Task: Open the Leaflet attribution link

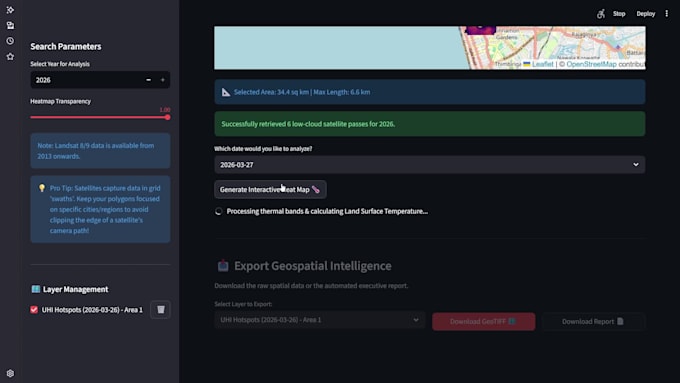Action: click(x=543, y=64)
